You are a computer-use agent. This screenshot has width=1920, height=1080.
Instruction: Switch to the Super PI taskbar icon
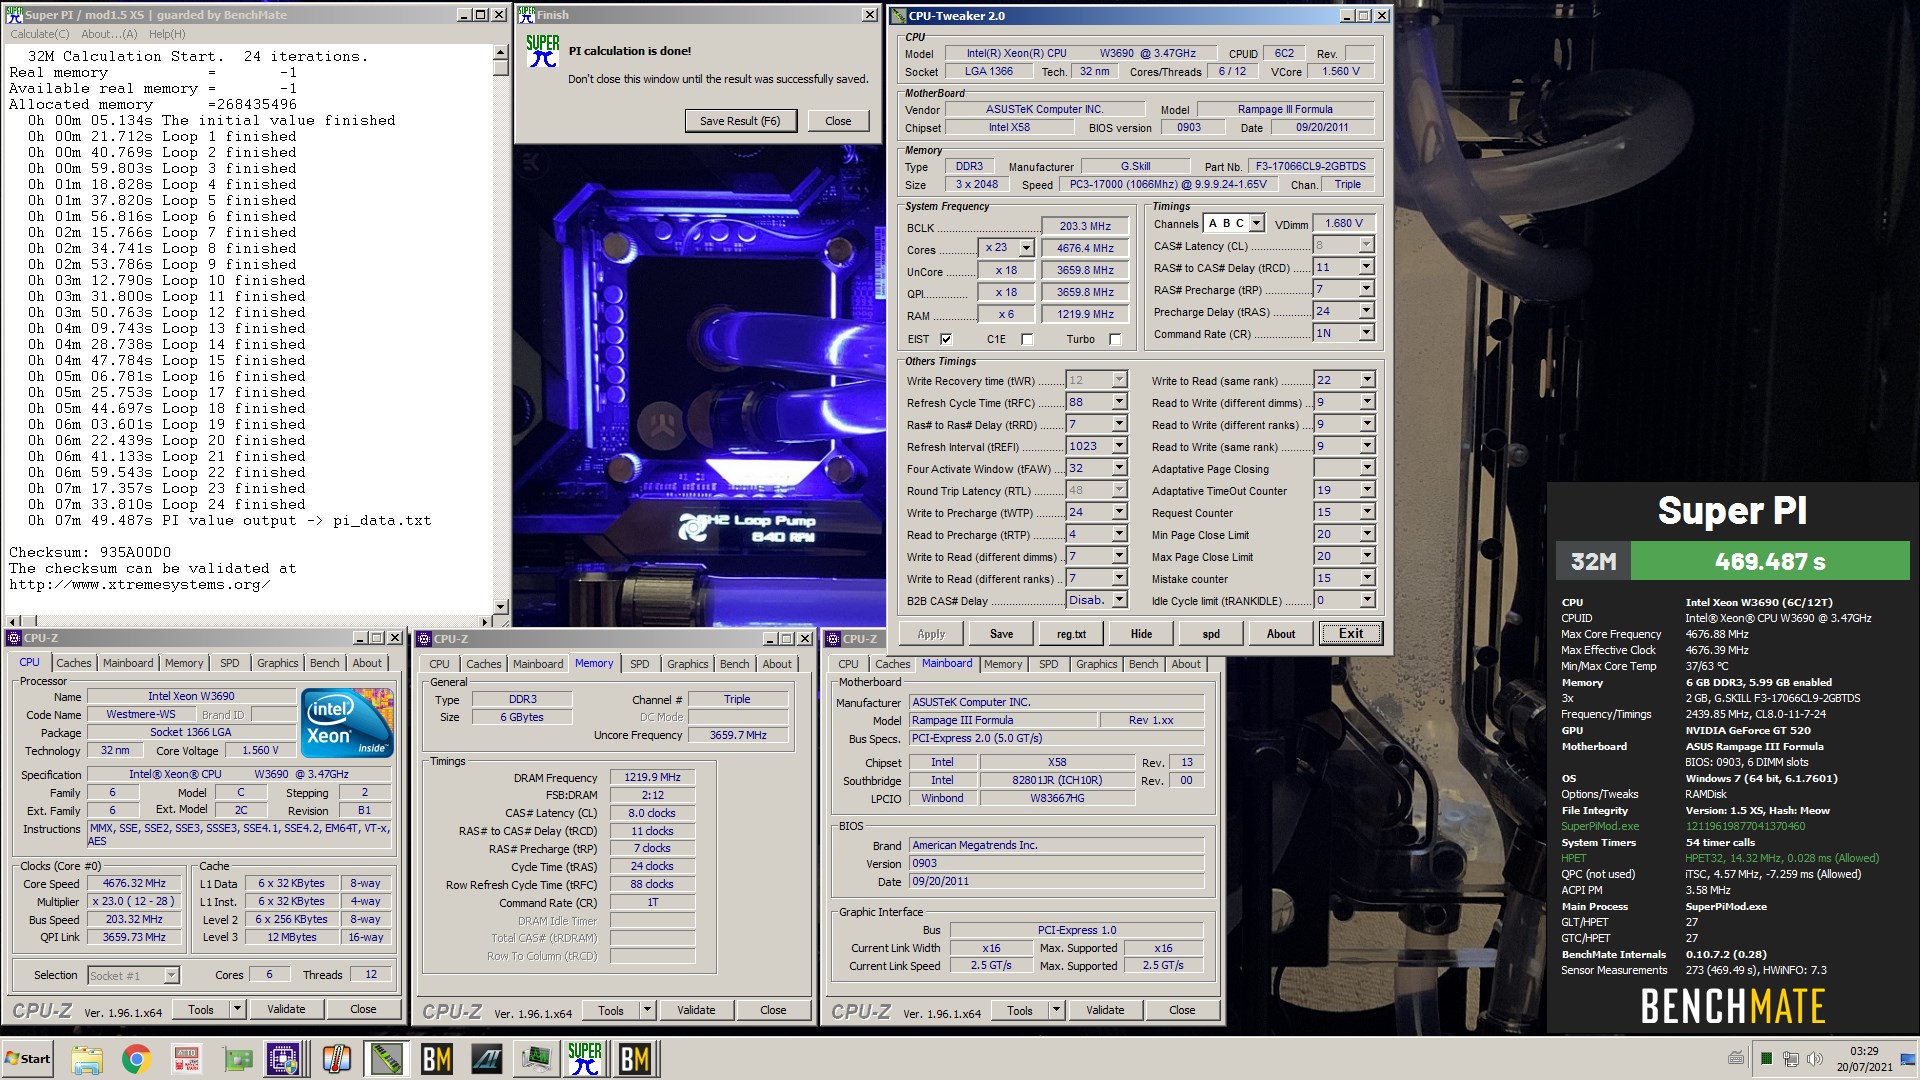point(585,1059)
